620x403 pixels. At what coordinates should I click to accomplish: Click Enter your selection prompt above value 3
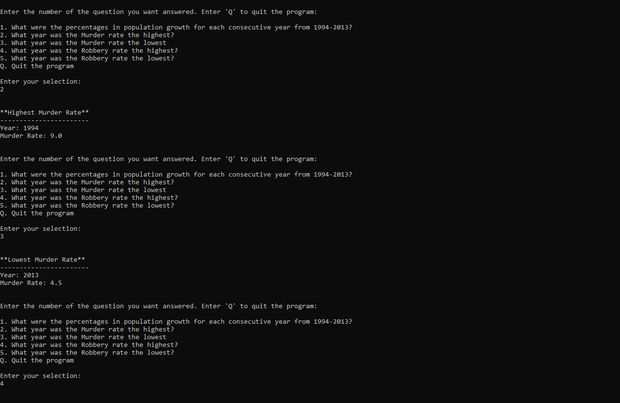click(x=40, y=229)
